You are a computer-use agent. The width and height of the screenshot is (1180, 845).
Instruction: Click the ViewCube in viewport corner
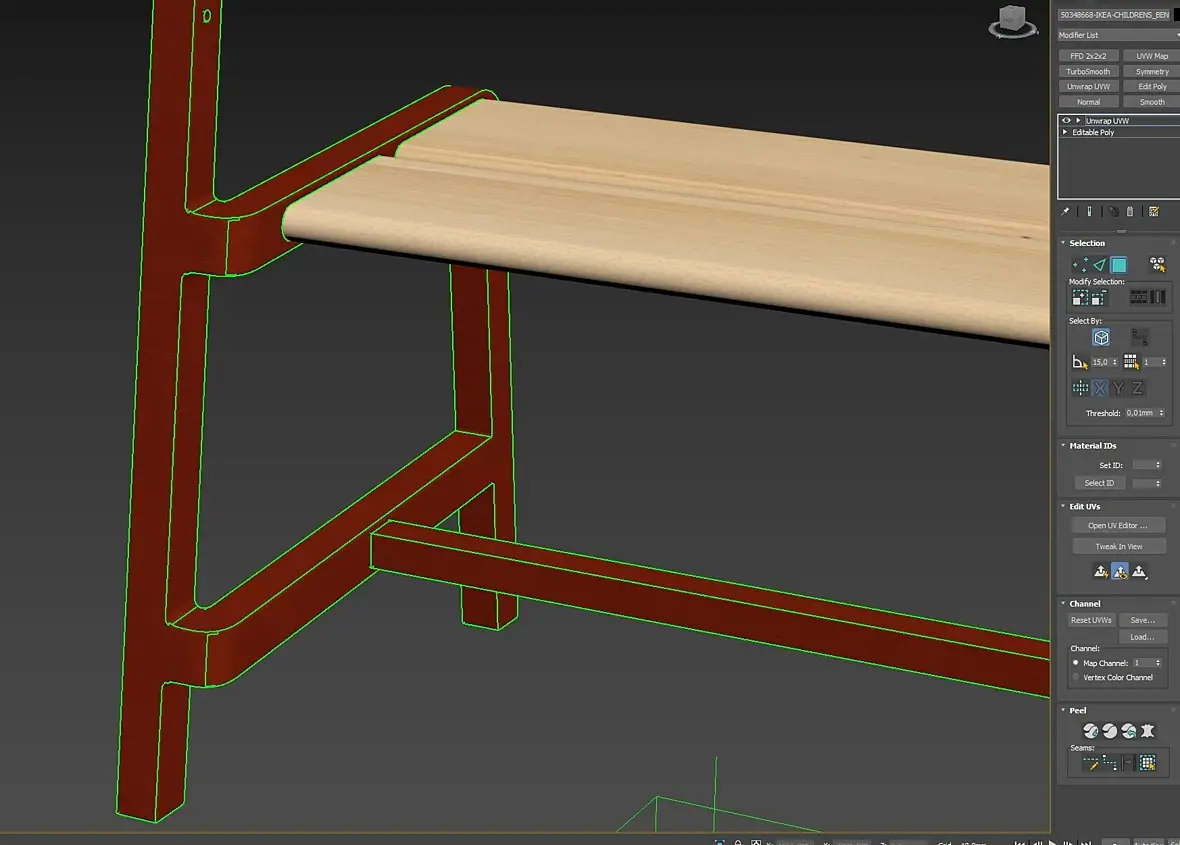1012,21
